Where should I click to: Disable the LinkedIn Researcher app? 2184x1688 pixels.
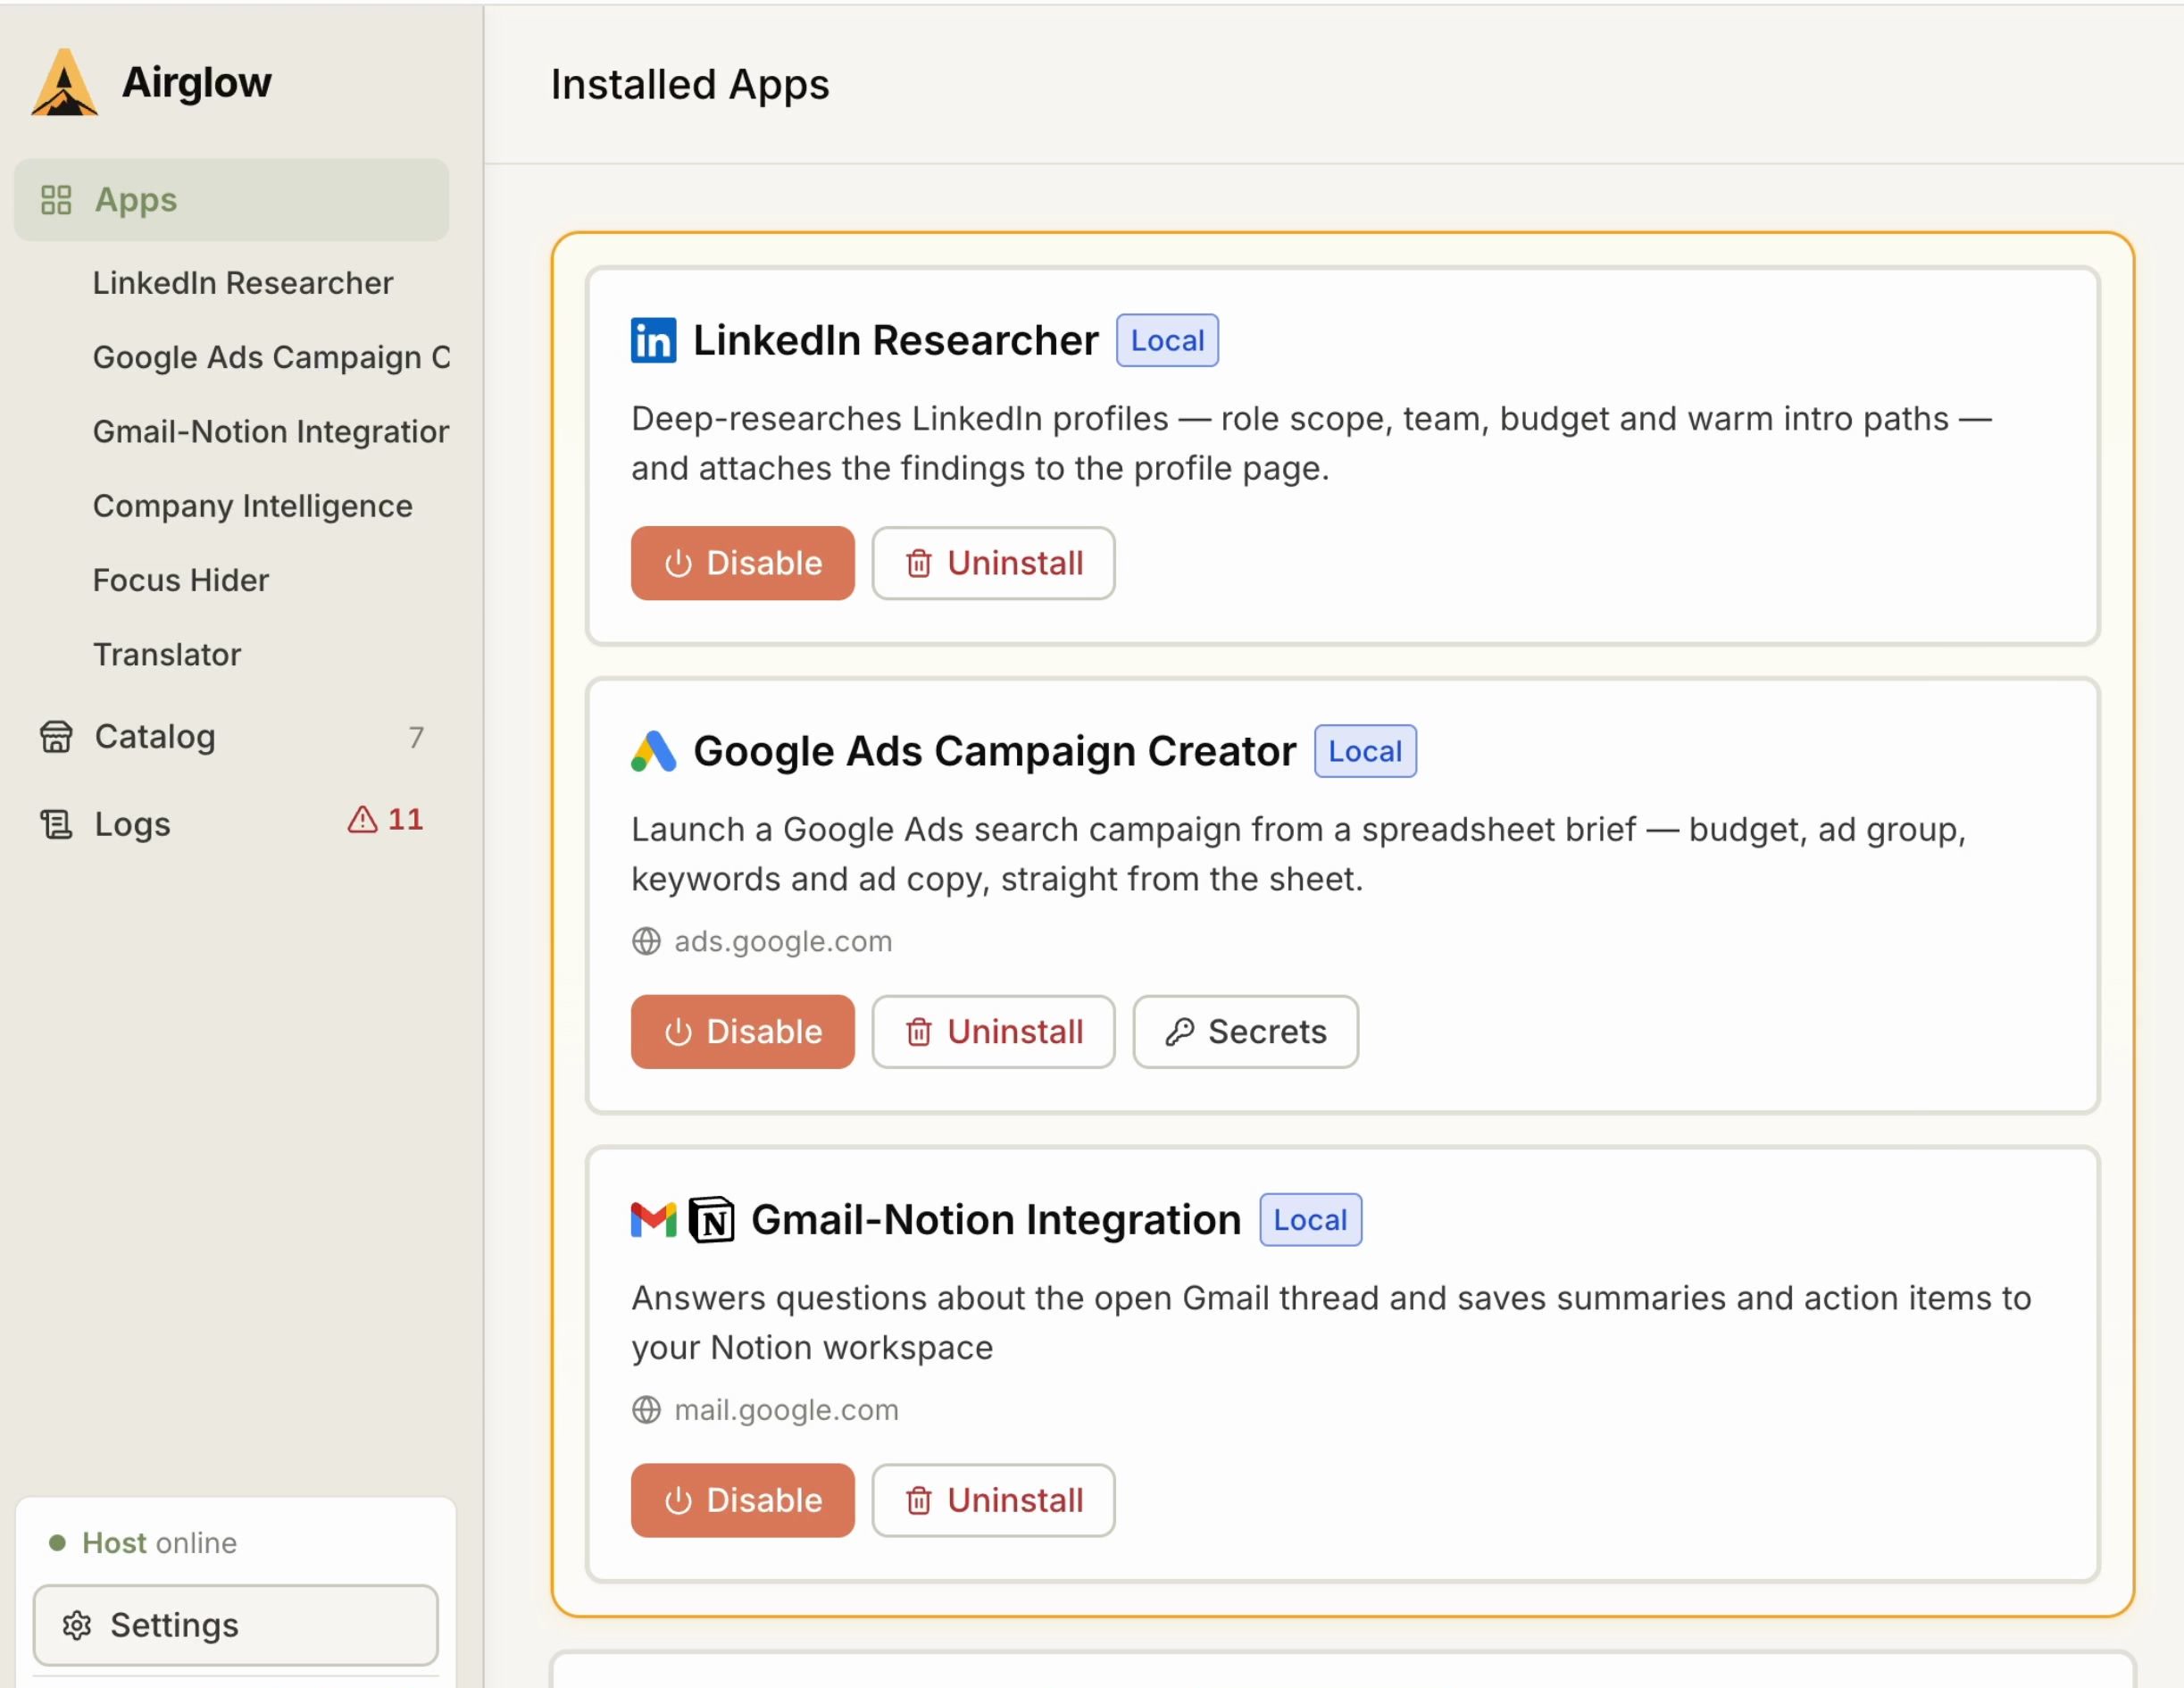[743, 563]
